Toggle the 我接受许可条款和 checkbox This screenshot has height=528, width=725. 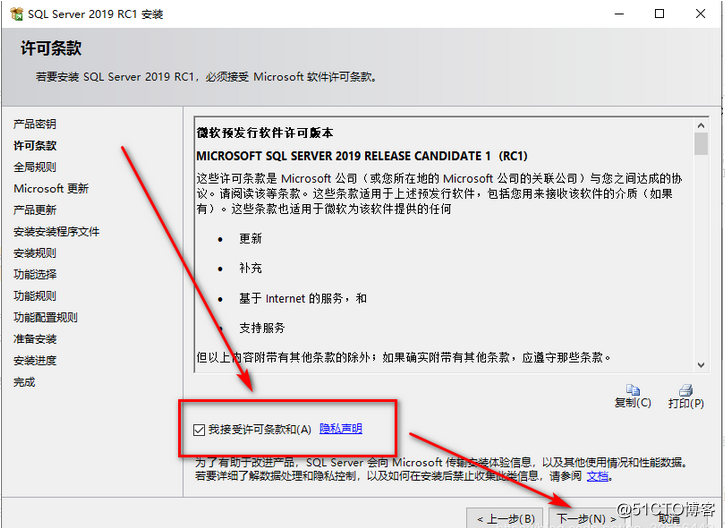pyautogui.click(x=199, y=430)
